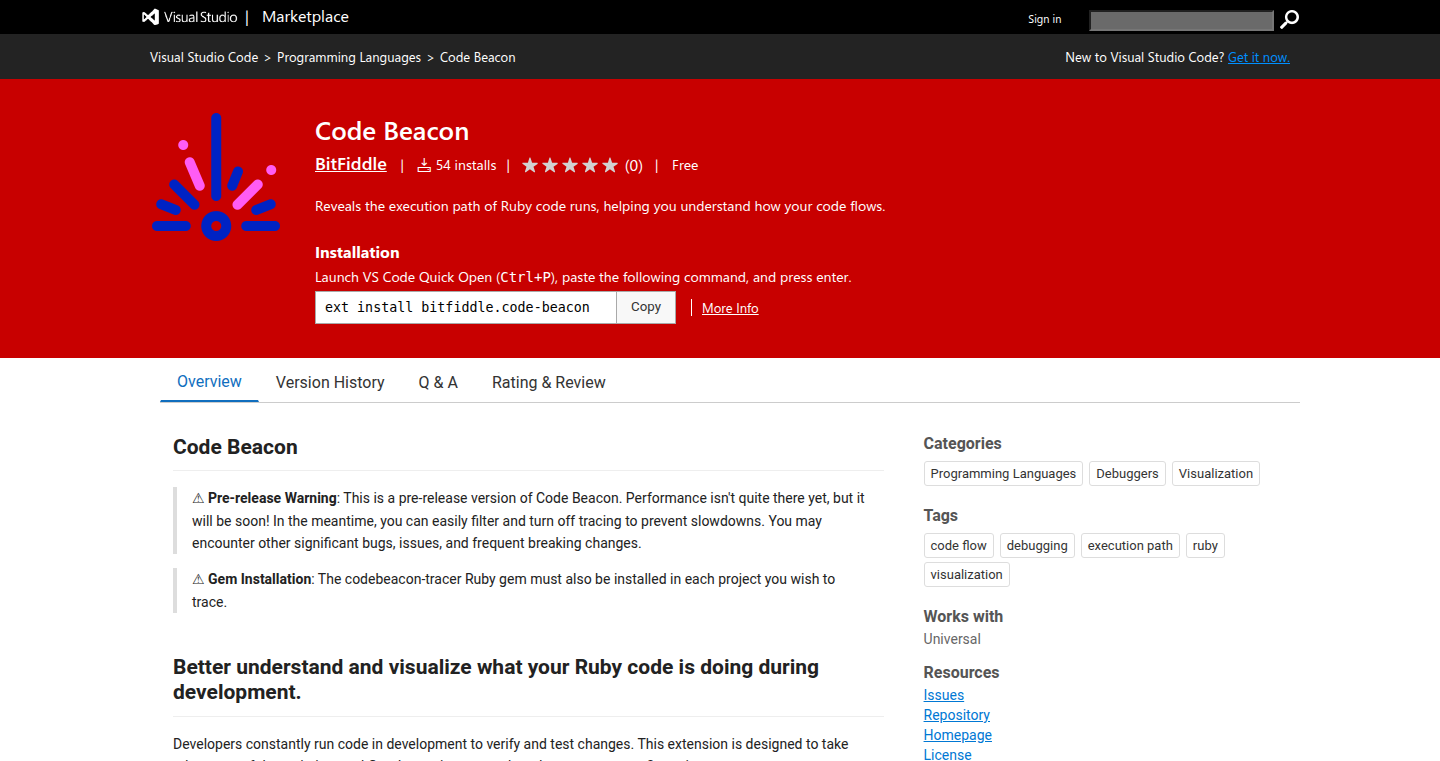Viewport: 1440px width, 761px height.
Task: Click the Code Beacon extension logo
Action: [x=216, y=177]
